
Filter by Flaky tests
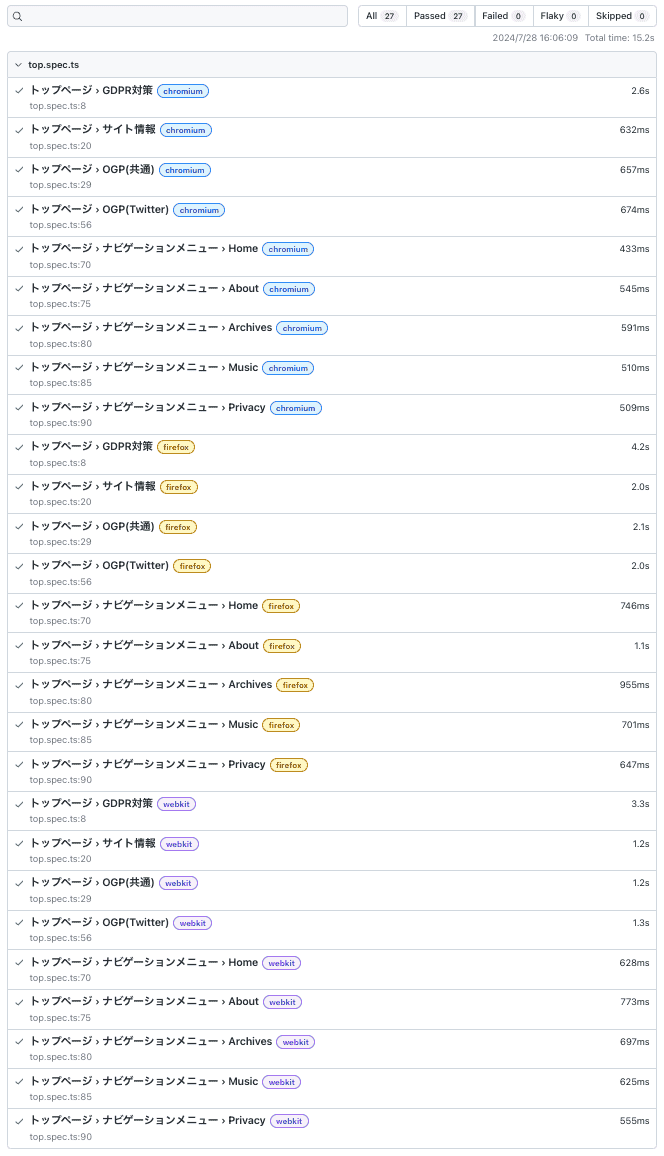(559, 16)
